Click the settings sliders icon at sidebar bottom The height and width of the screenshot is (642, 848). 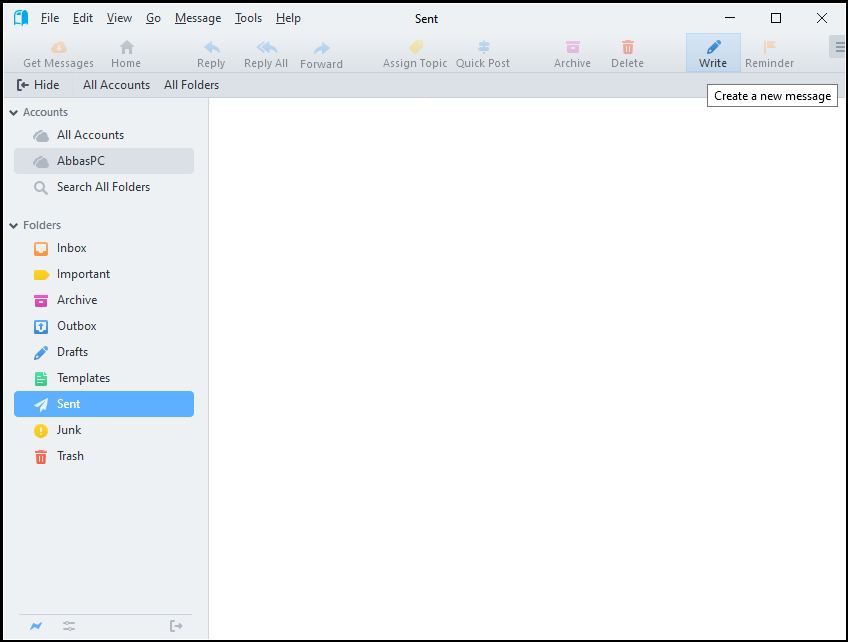click(x=69, y=626)
